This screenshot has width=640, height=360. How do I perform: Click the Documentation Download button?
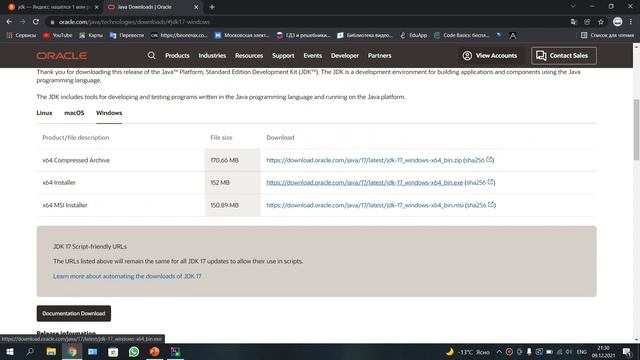73,313
